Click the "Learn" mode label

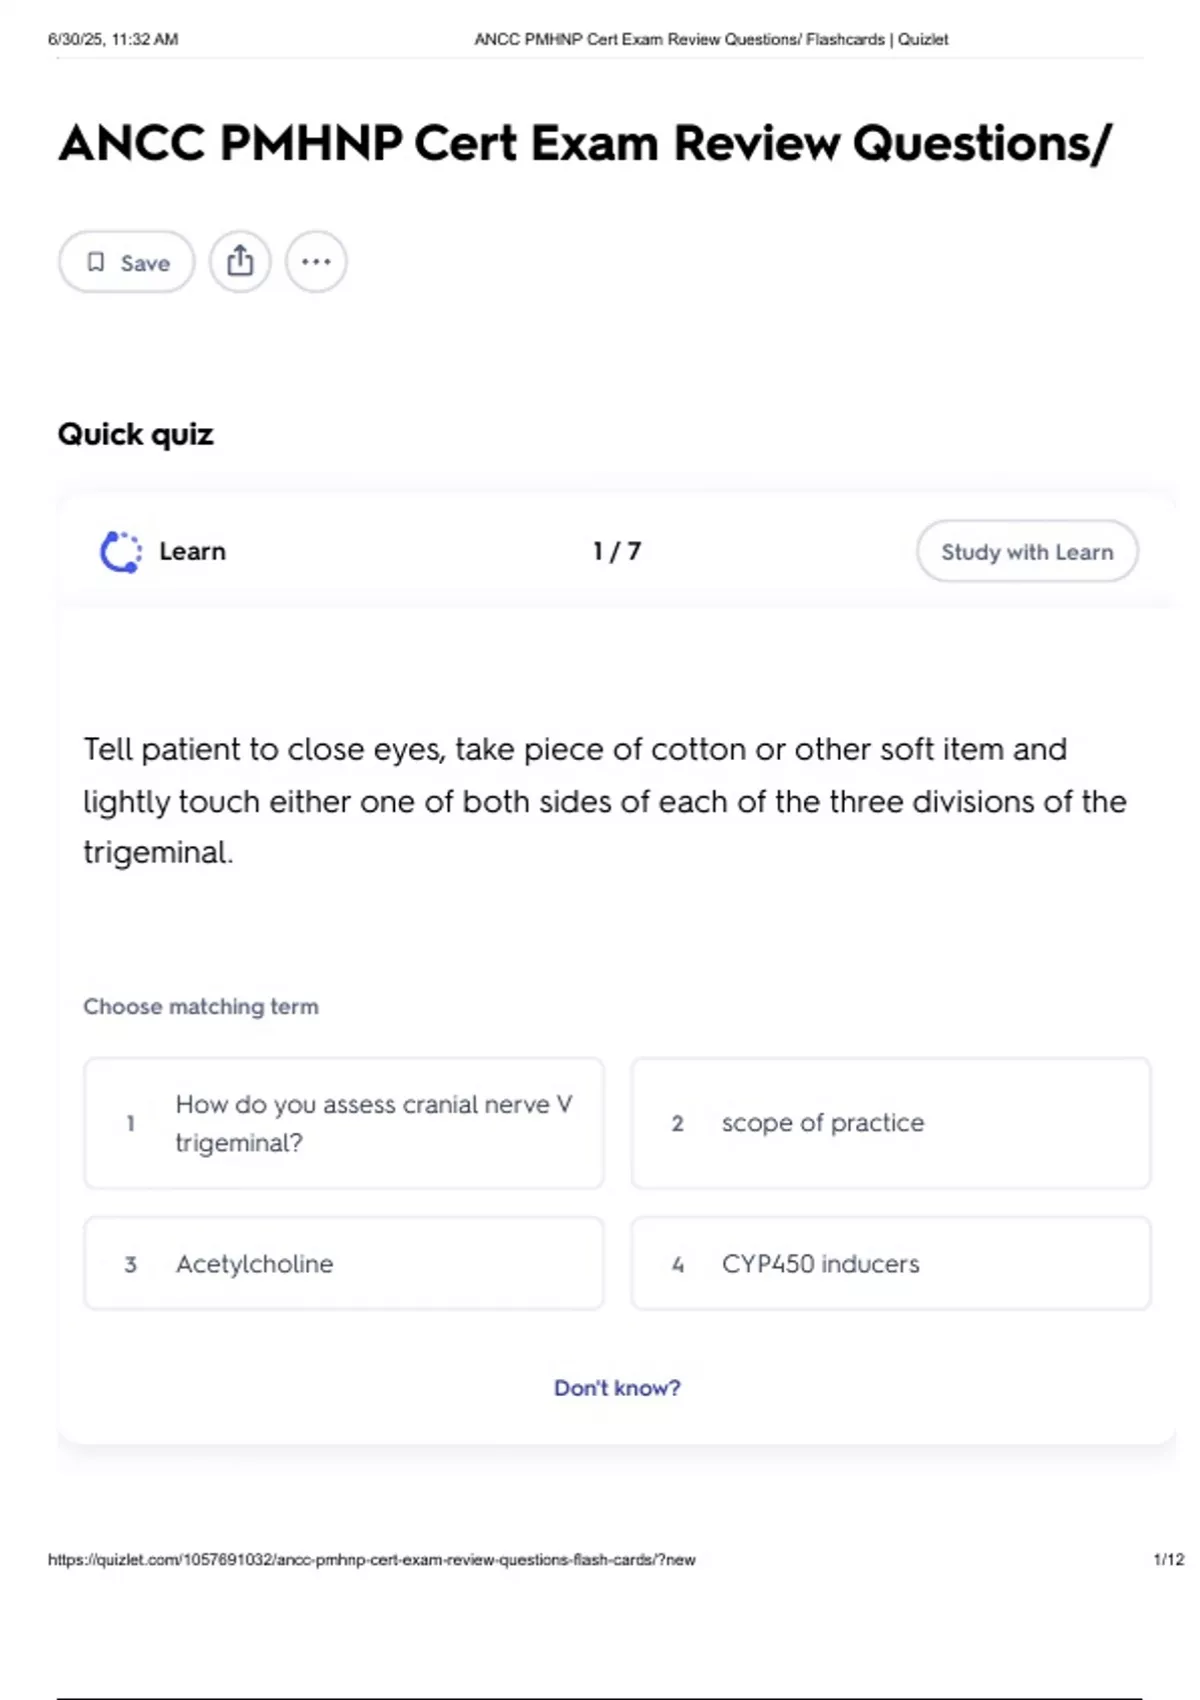pyautogui.click(x=192, y=551)
